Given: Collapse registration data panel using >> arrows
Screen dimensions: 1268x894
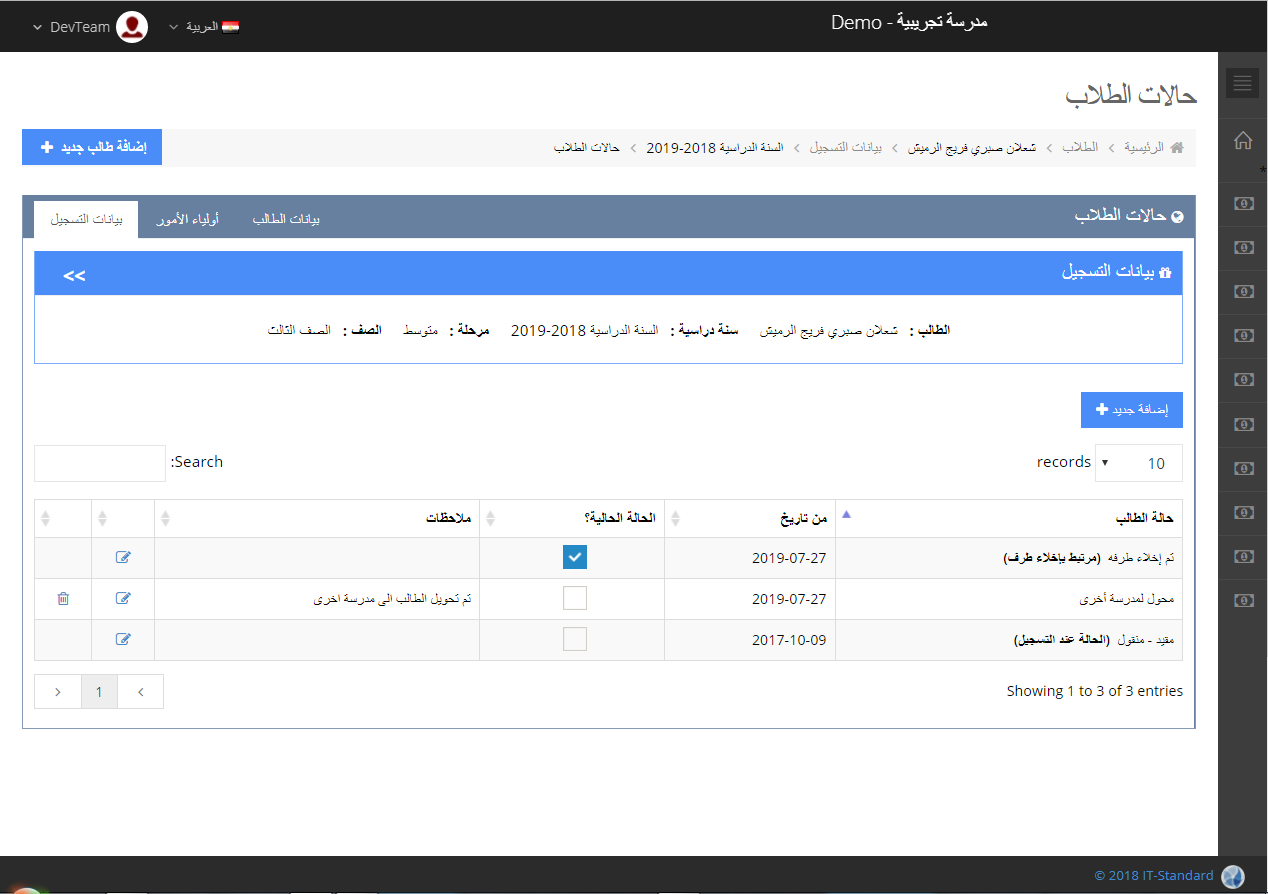Looking at the screenshot, I should coord(74,275).
